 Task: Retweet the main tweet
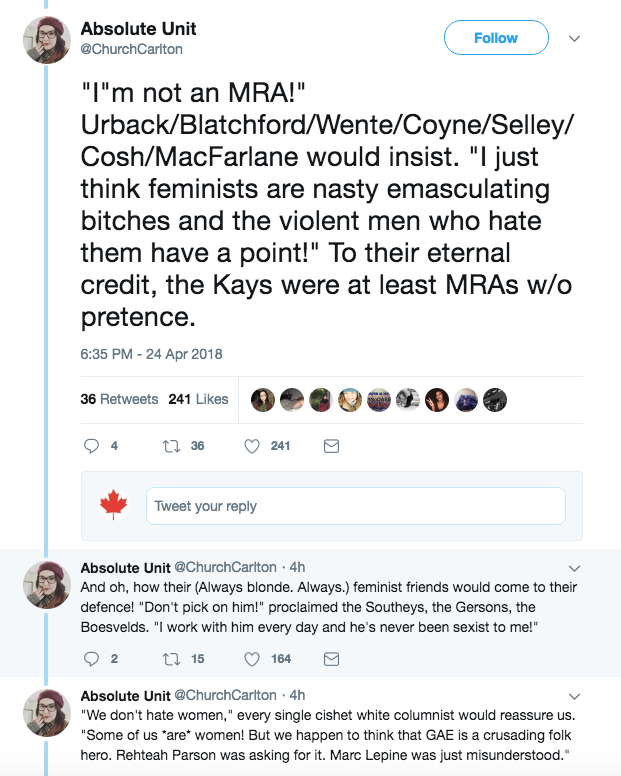click(x=168, y=445)
